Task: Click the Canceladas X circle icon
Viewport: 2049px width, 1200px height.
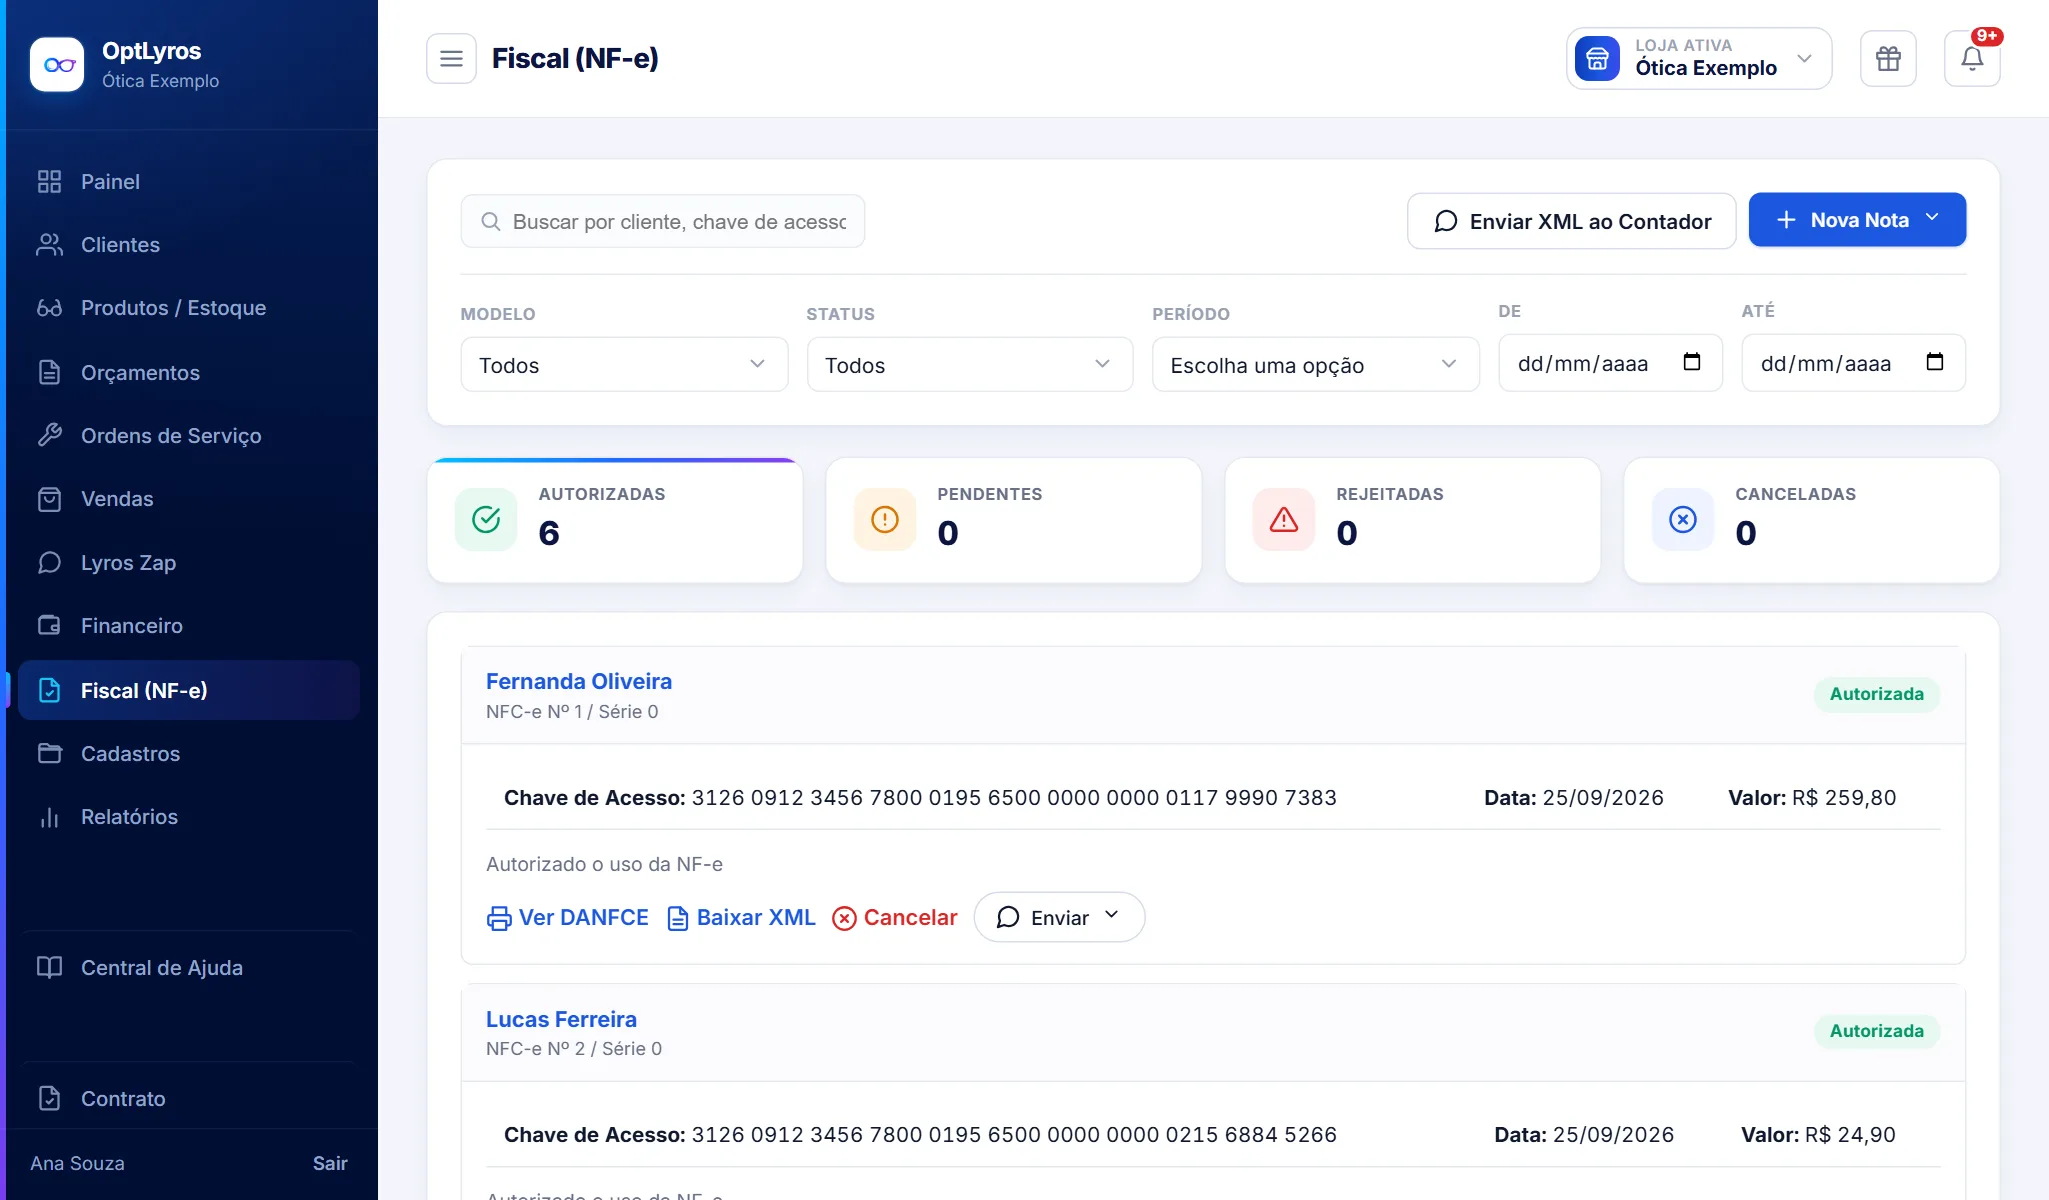Action: point(1683,519)
